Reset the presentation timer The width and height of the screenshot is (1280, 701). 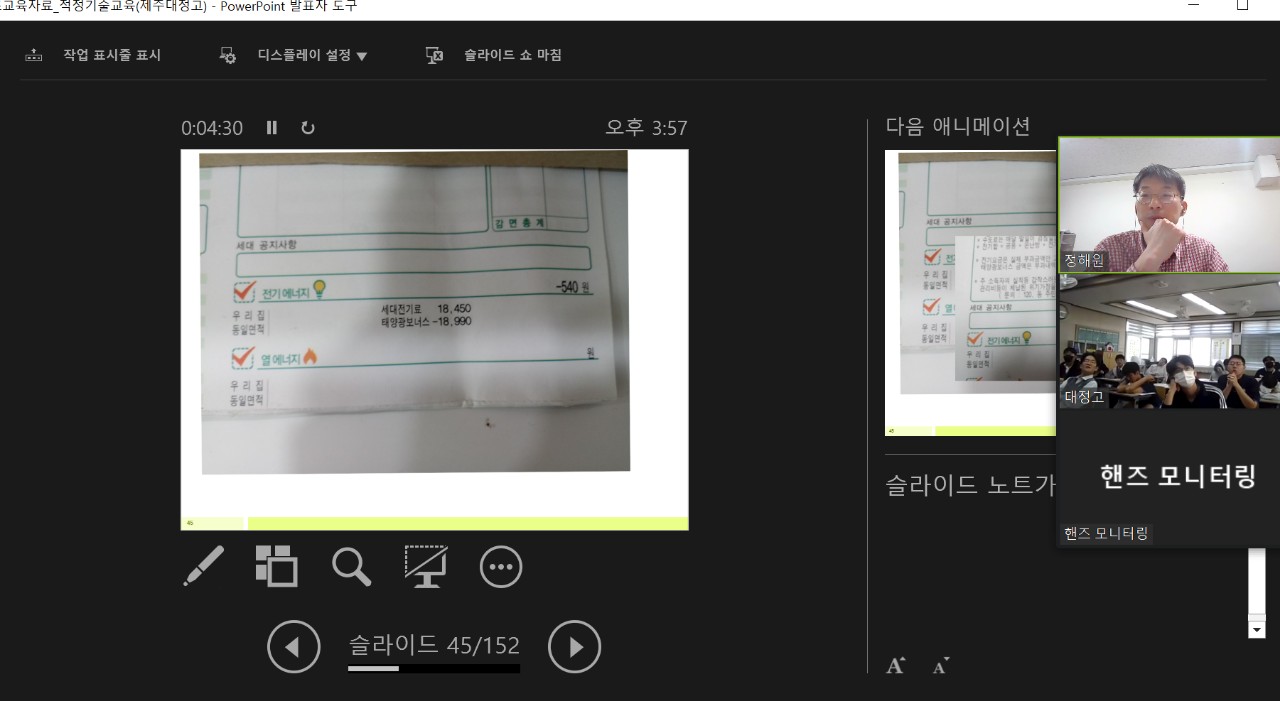pyautogui.click(x=308, y=128)
